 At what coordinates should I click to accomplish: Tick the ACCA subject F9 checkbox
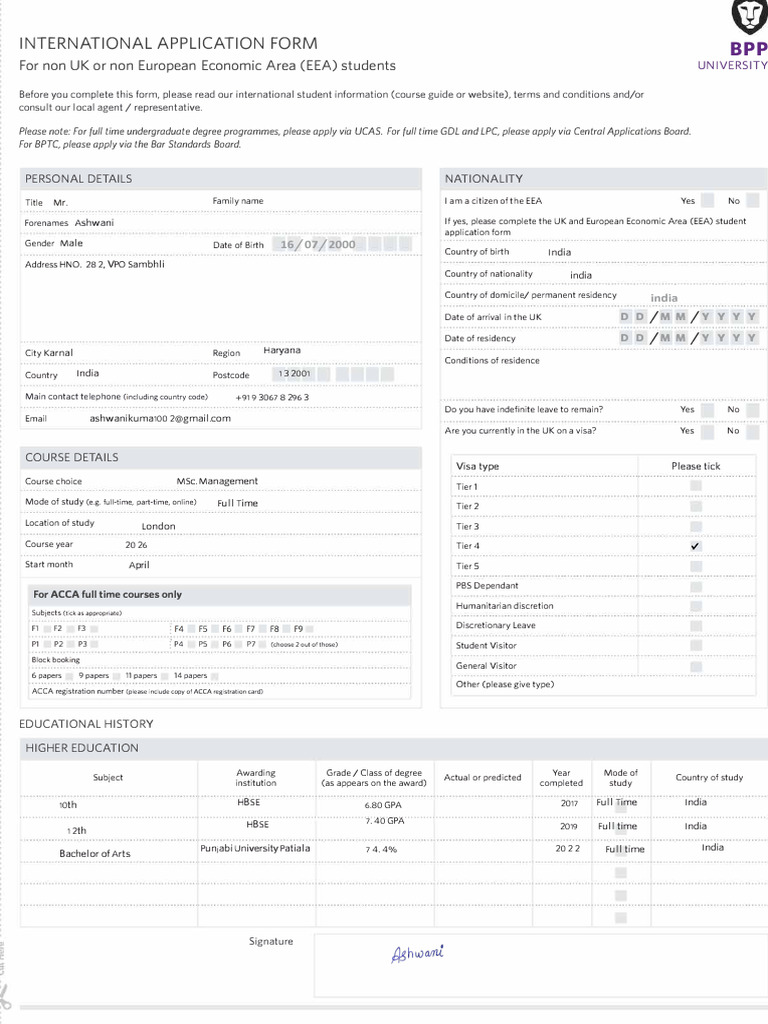point(310,629)
